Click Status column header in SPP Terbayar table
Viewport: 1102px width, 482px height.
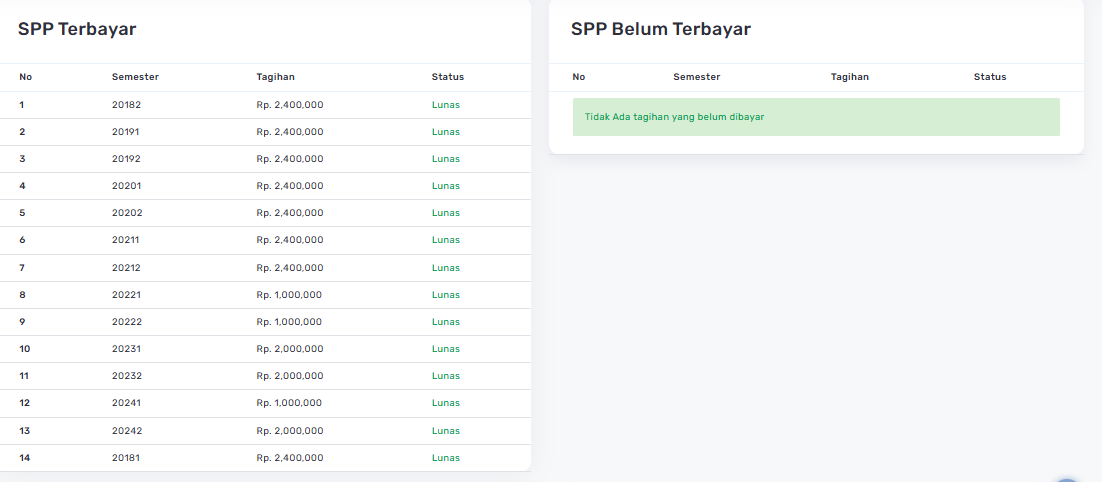(447, 77)
